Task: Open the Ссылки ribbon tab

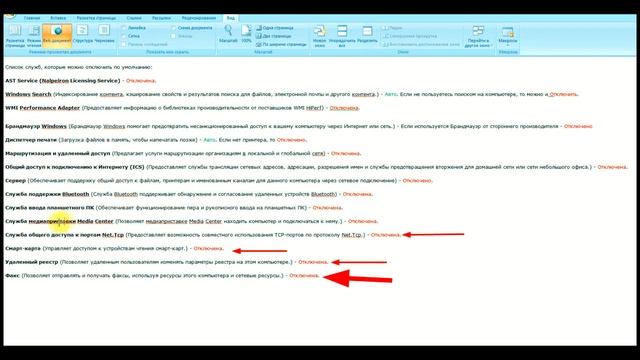Action: (x=134, y=18)
